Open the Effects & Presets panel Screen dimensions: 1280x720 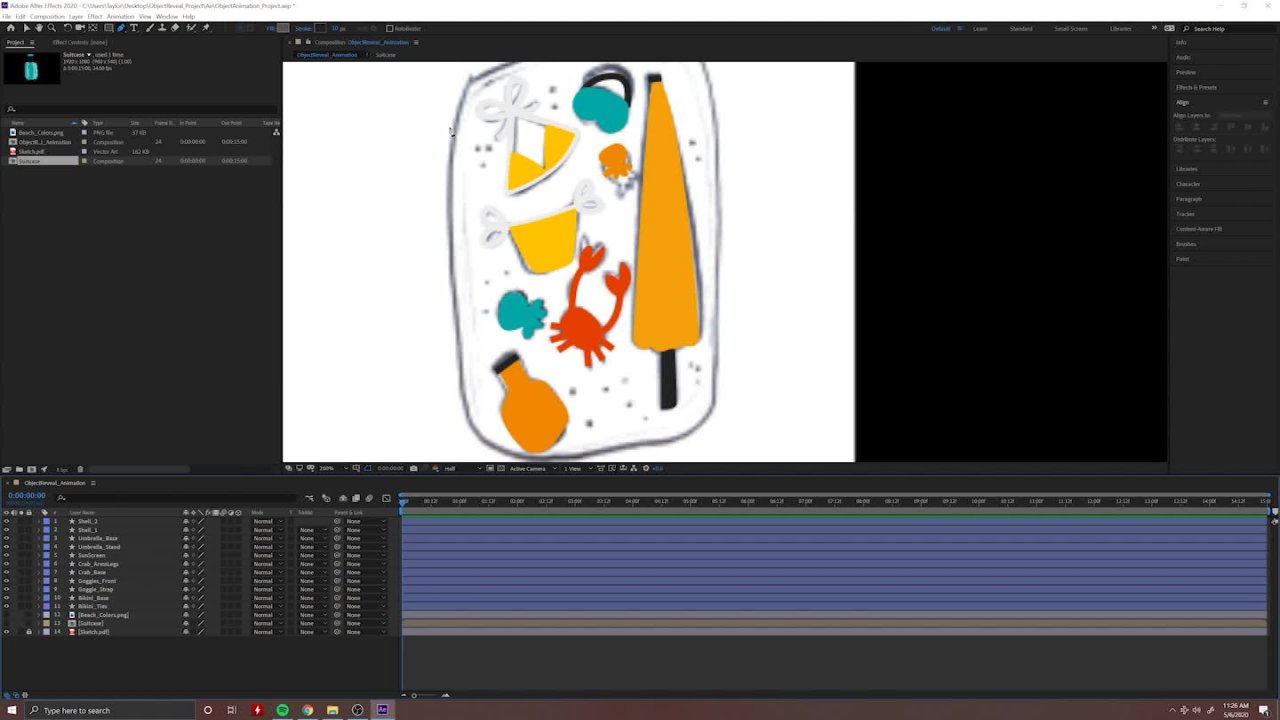point(1196,87)
